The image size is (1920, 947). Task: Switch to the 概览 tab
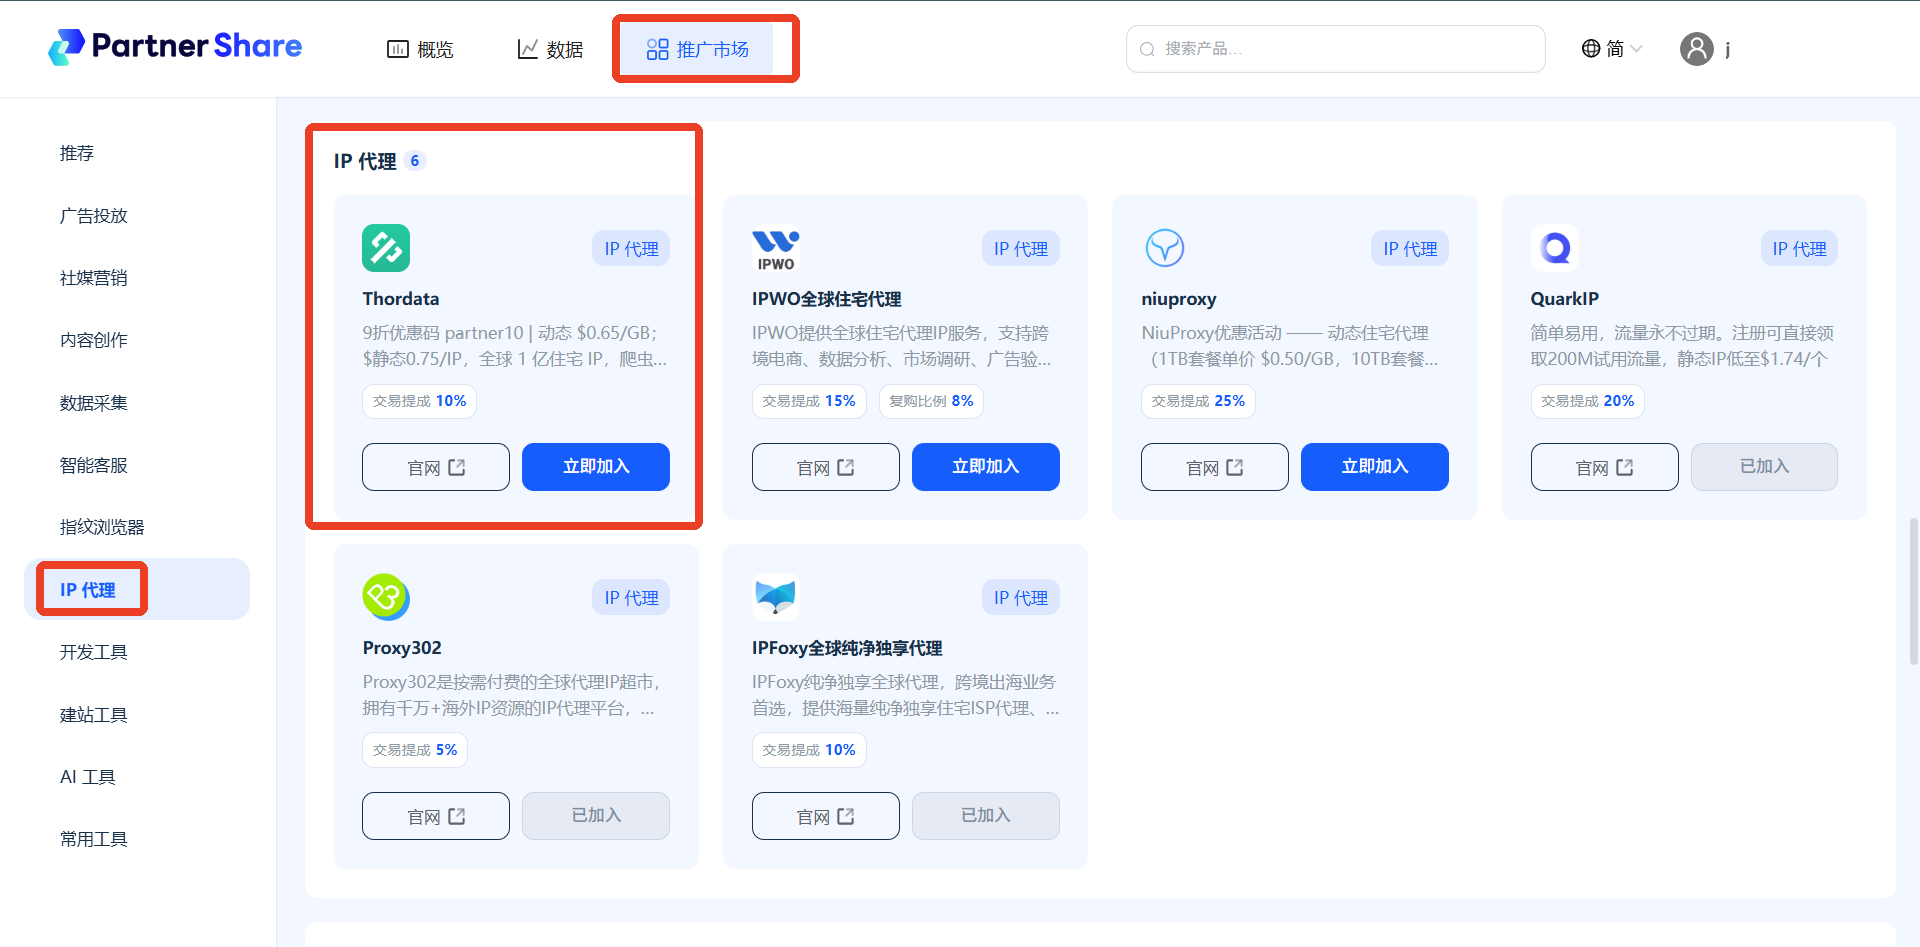(x=420, y=49)
